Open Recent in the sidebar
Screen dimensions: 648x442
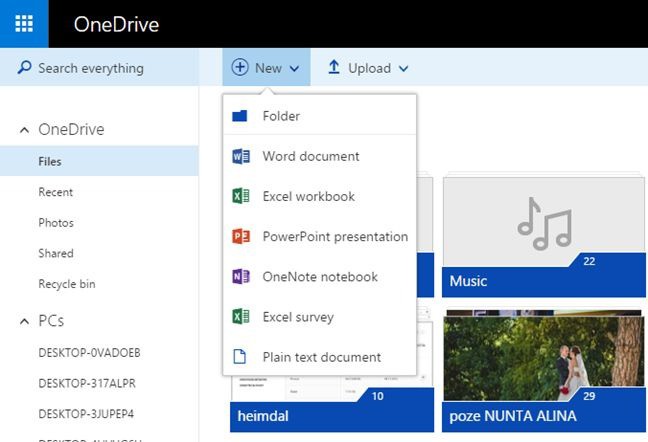(x=55, y=192)
